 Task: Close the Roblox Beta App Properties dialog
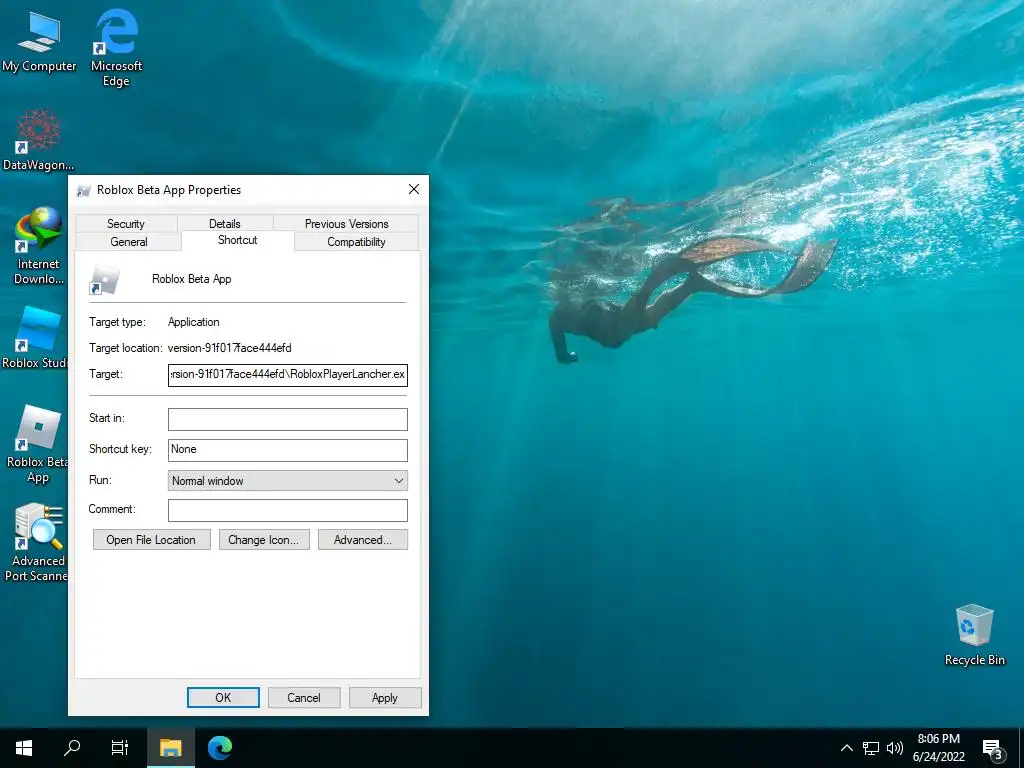coord(413,189)
